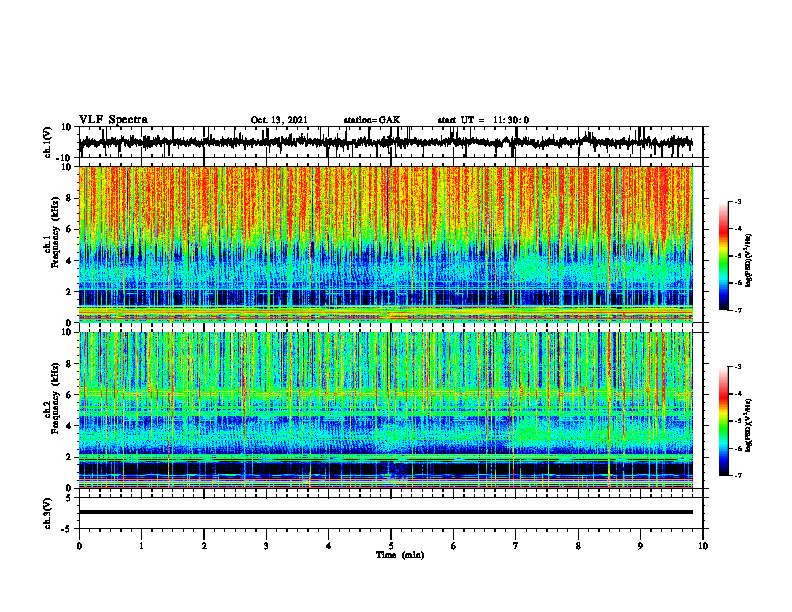The height and width of the screenshot is (612, 792).
Task: Click time axis tick label "3"
Action: [266, 546]
